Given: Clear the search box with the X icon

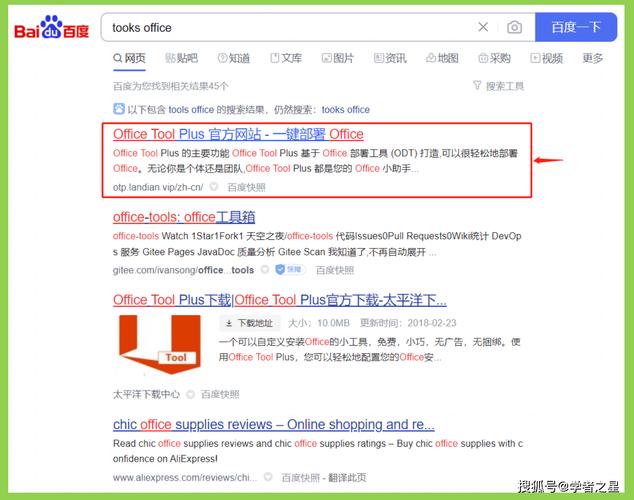Looking at the screenshot, I should pyautogui.click(x=483, y=27).
